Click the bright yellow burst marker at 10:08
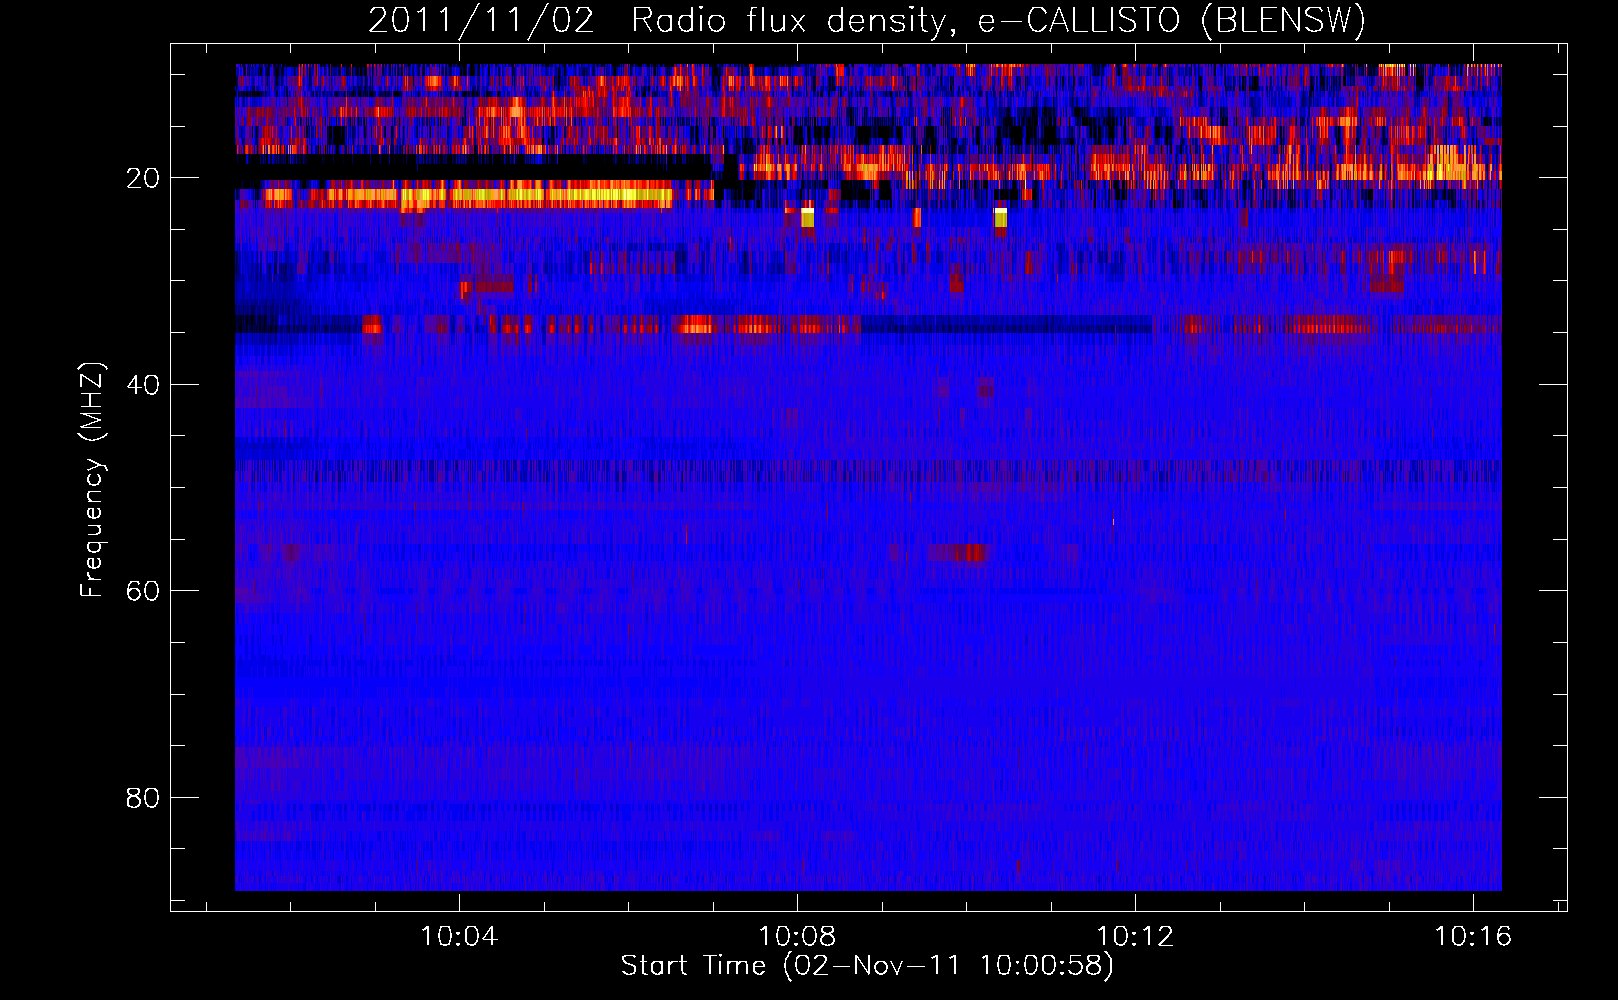 (807, 217)
